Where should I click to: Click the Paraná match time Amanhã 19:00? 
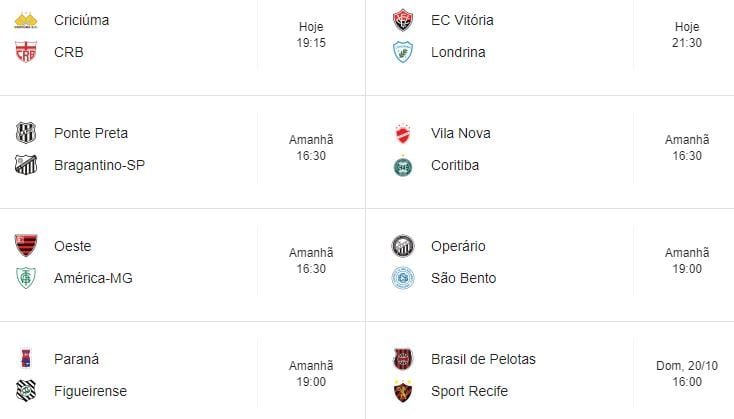pos(311,374)
